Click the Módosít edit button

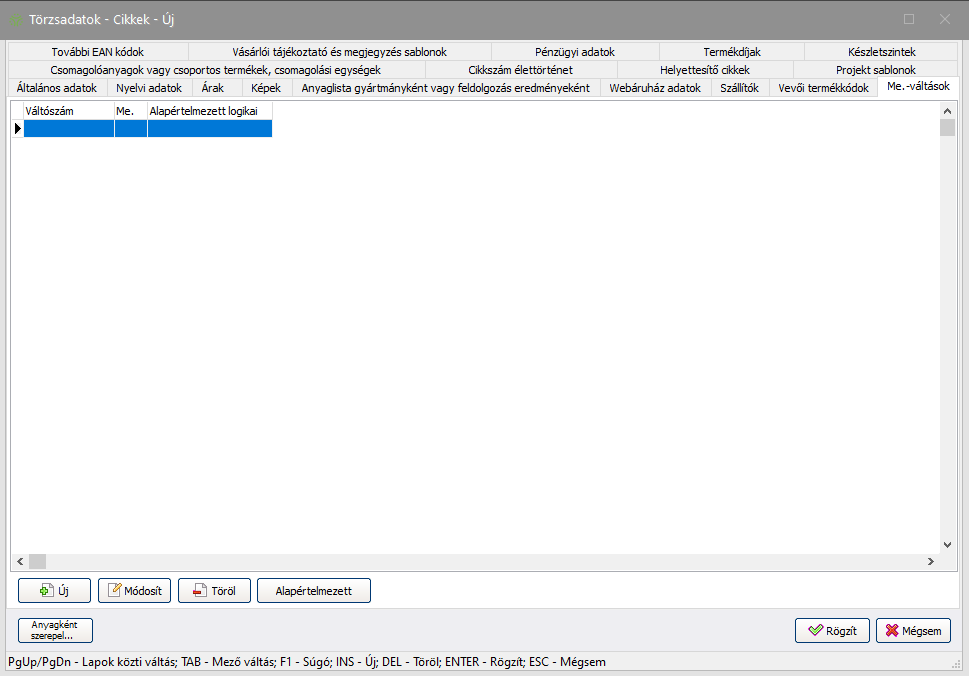135,591
